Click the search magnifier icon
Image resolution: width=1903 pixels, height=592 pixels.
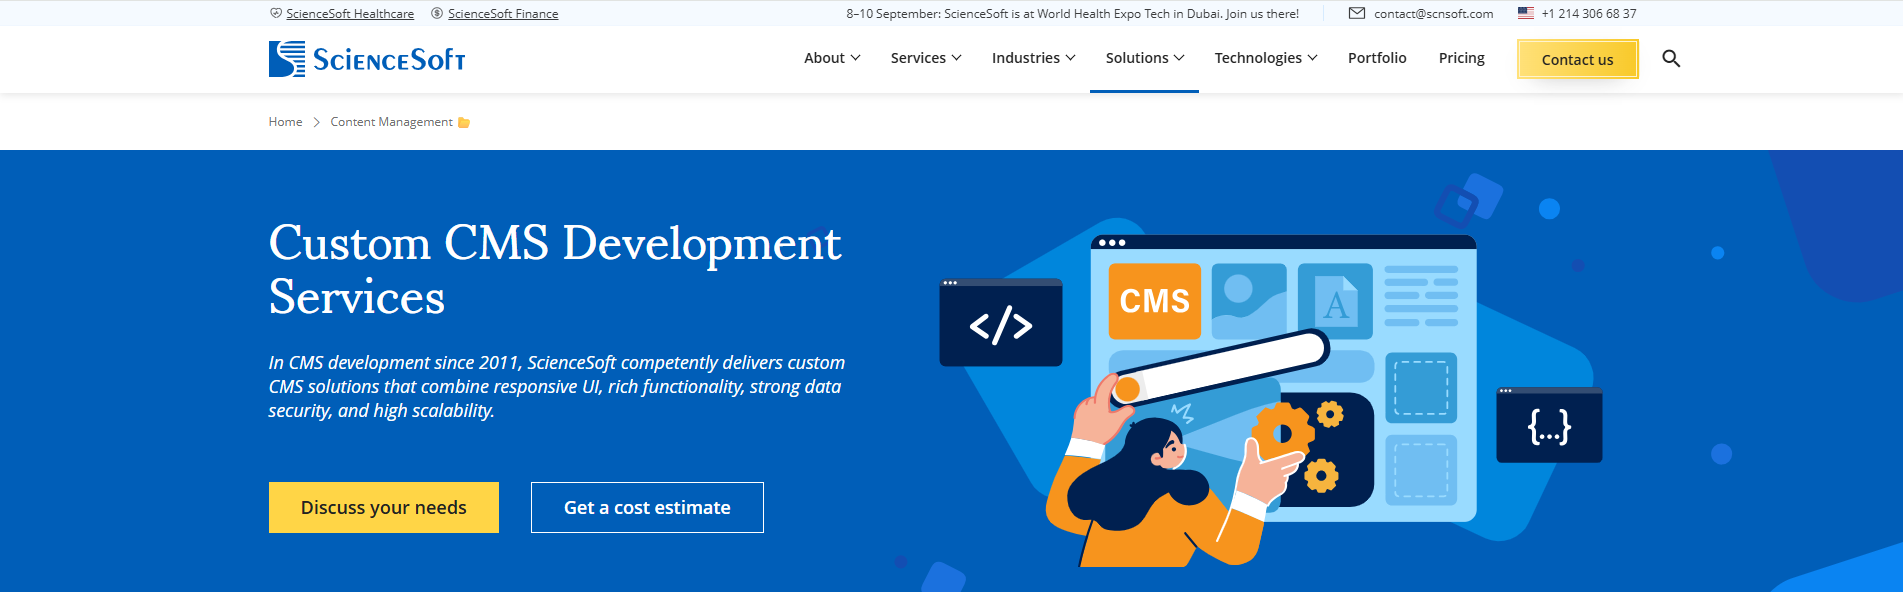[1670, 59]
